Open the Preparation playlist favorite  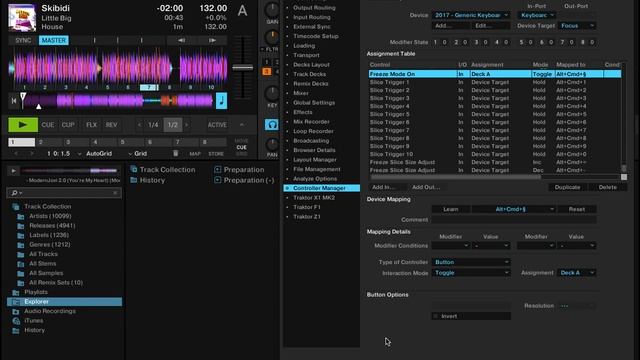pos(239,169)
